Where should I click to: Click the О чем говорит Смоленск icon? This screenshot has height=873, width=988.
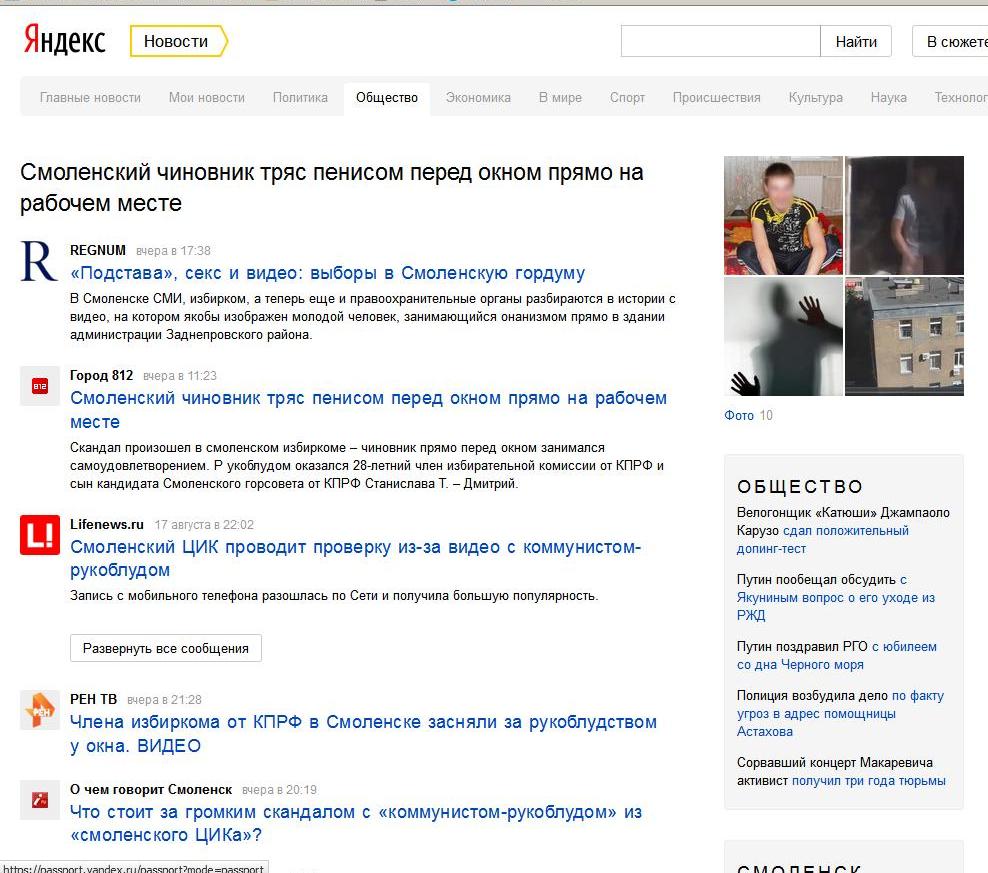pos(40,800)
